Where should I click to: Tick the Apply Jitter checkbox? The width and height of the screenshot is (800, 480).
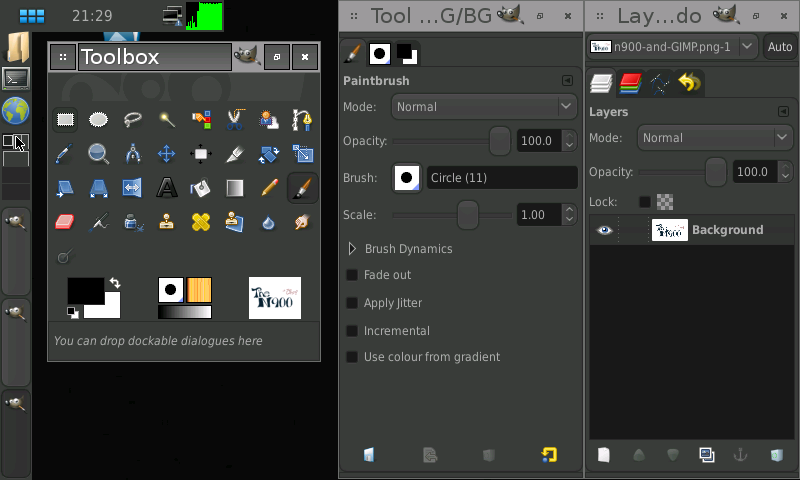[352, 303]
